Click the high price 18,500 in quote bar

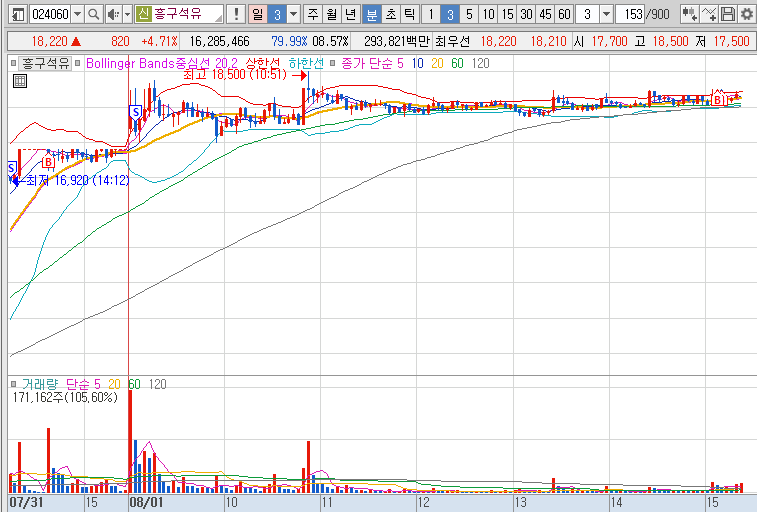670,42
